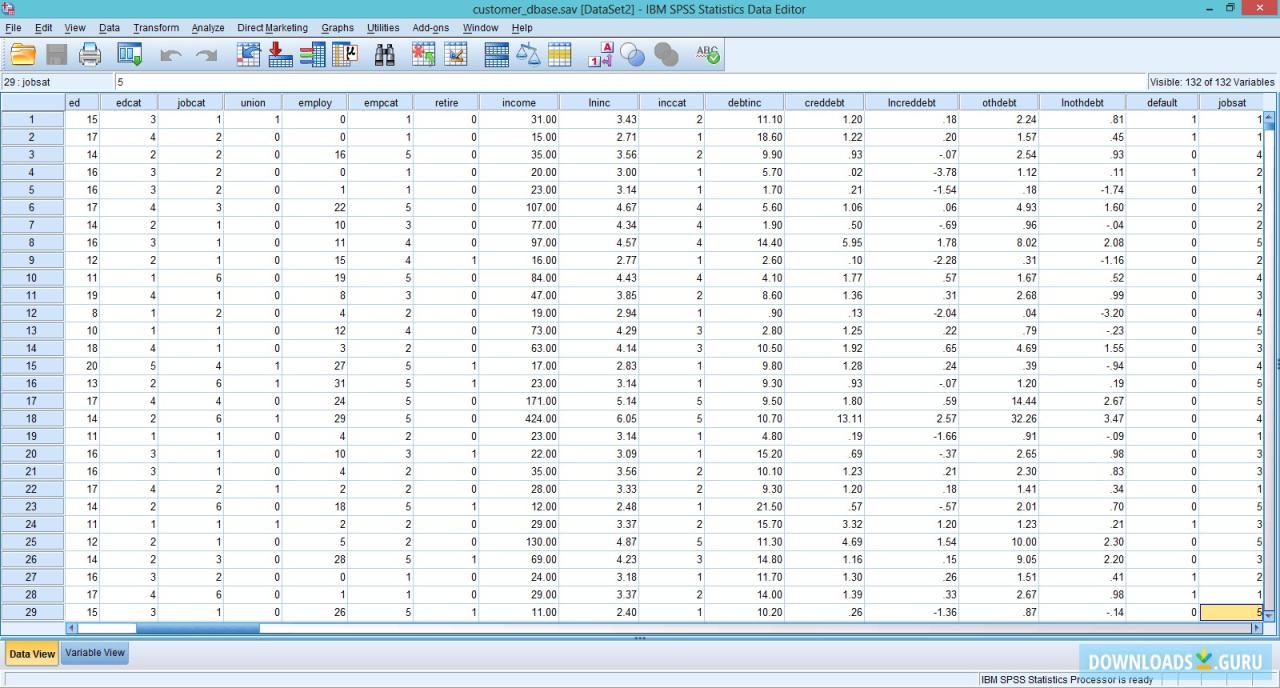This screenshot has height=688, width=1280.
Task: Select the union column header
Action: click(253, 102)
